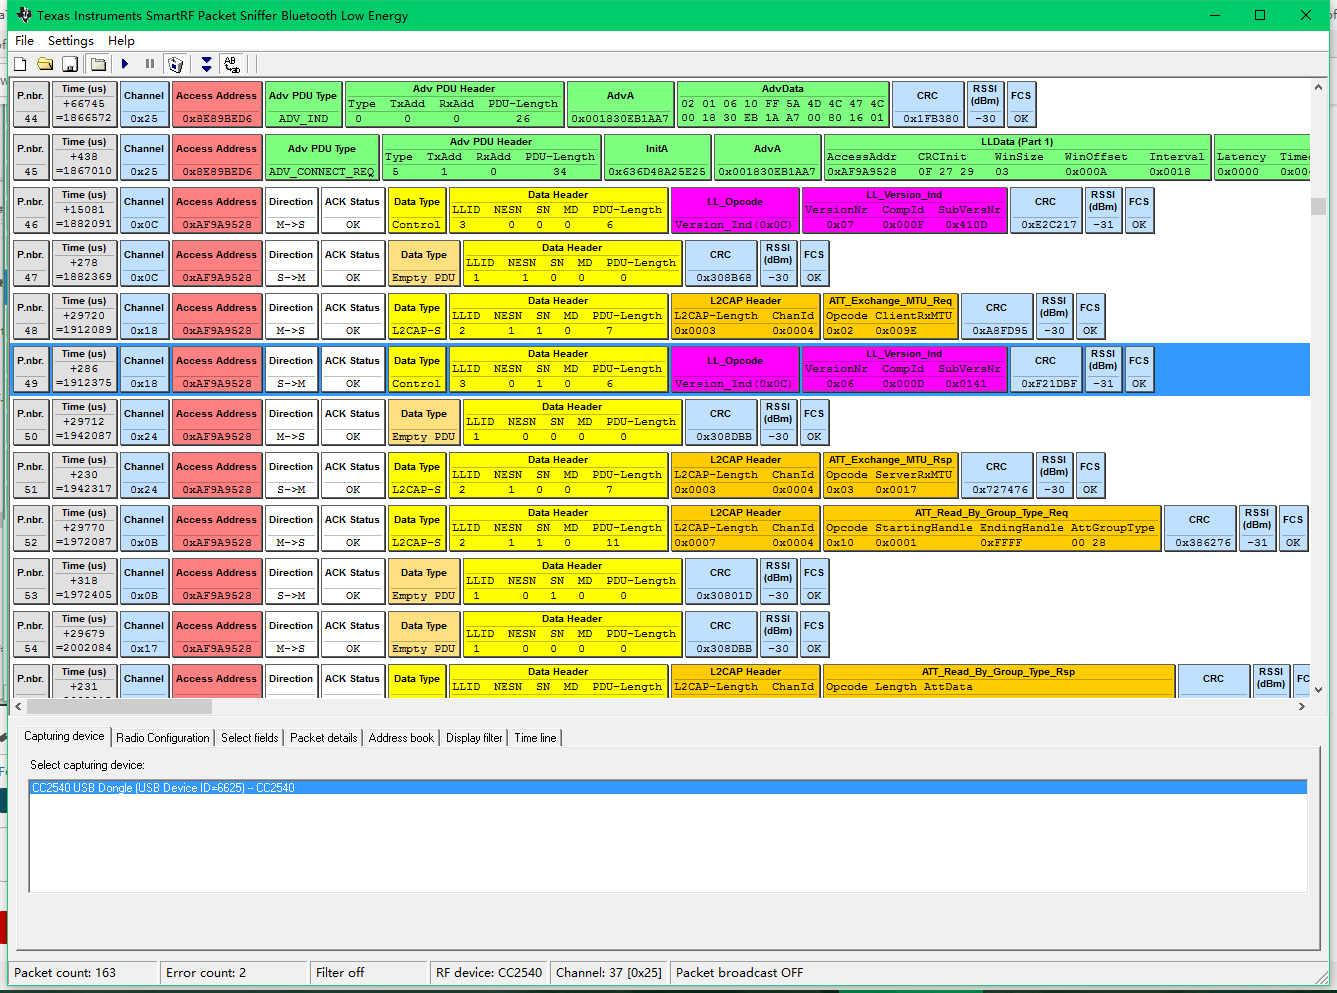Image resolution: width=1337 pixels, height=993 pixels.
Task: Select the CC2540 USB Dongle capturing device
Action: coord(668,788)
